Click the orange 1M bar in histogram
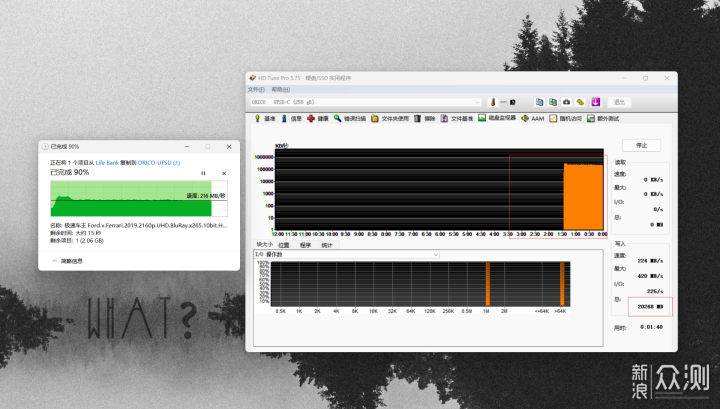 pyautogui.click(x=488, y=284)
